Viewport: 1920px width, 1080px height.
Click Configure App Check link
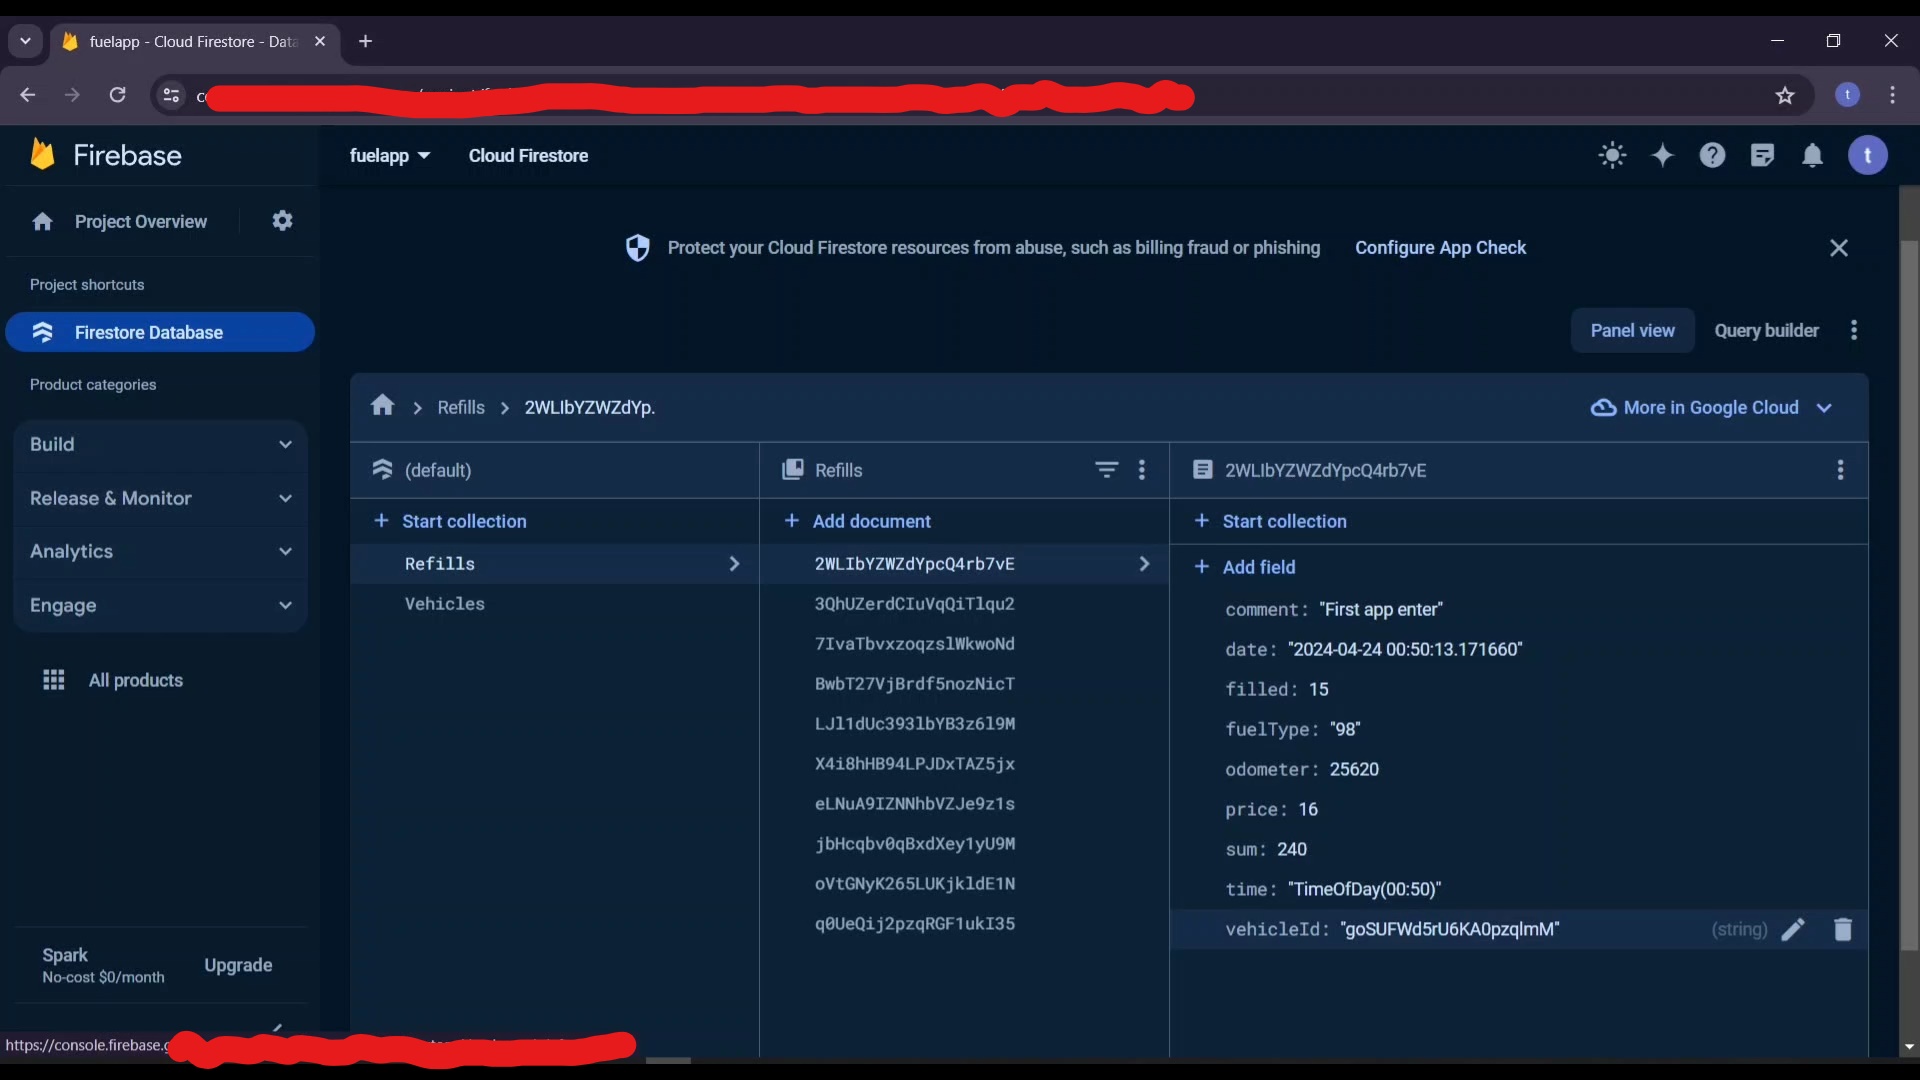tap(1440, 247)
